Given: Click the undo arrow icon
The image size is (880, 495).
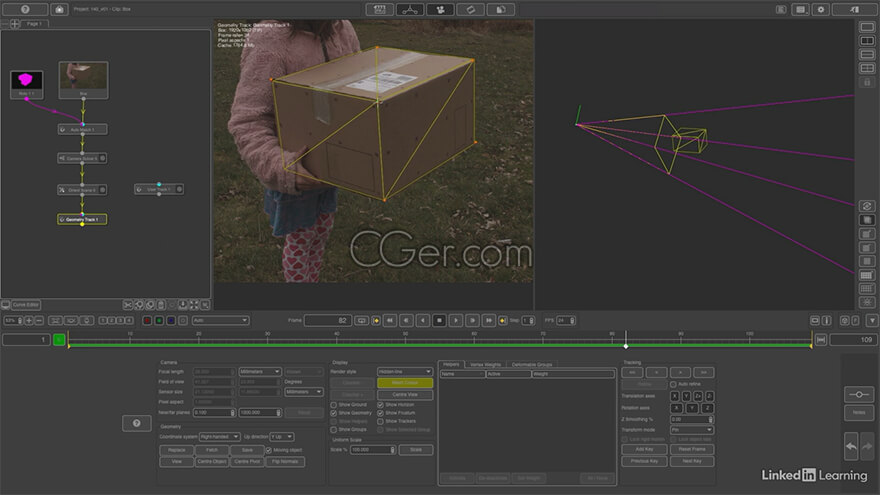Looking at the screenshot, I should point(851,447).
